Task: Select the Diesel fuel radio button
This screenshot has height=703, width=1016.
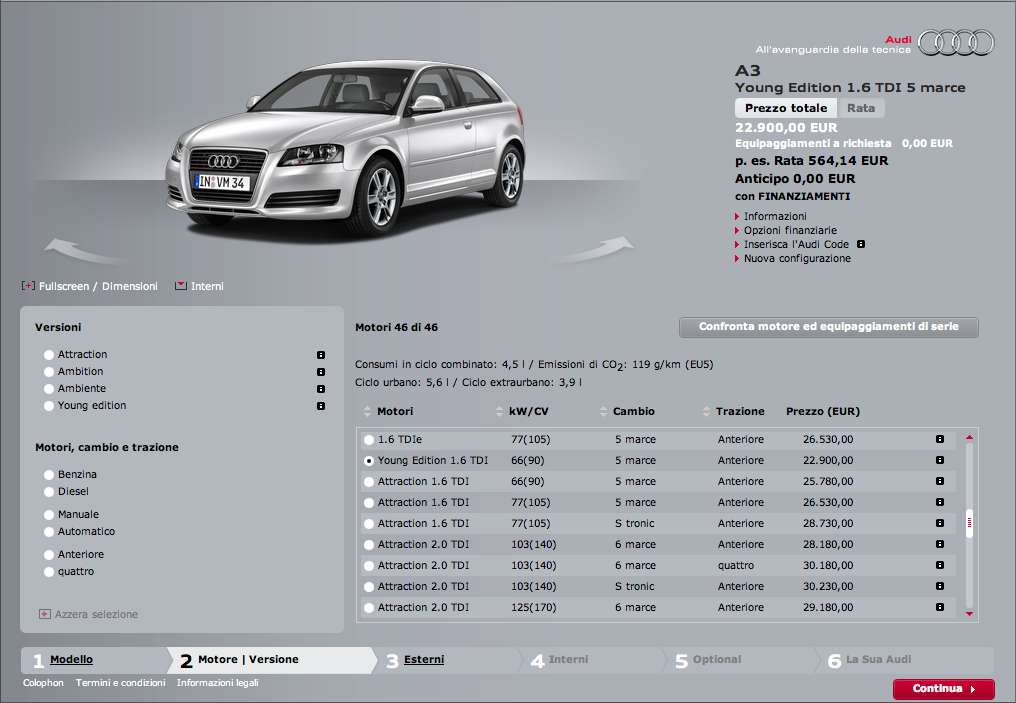Action: (49, 492)
